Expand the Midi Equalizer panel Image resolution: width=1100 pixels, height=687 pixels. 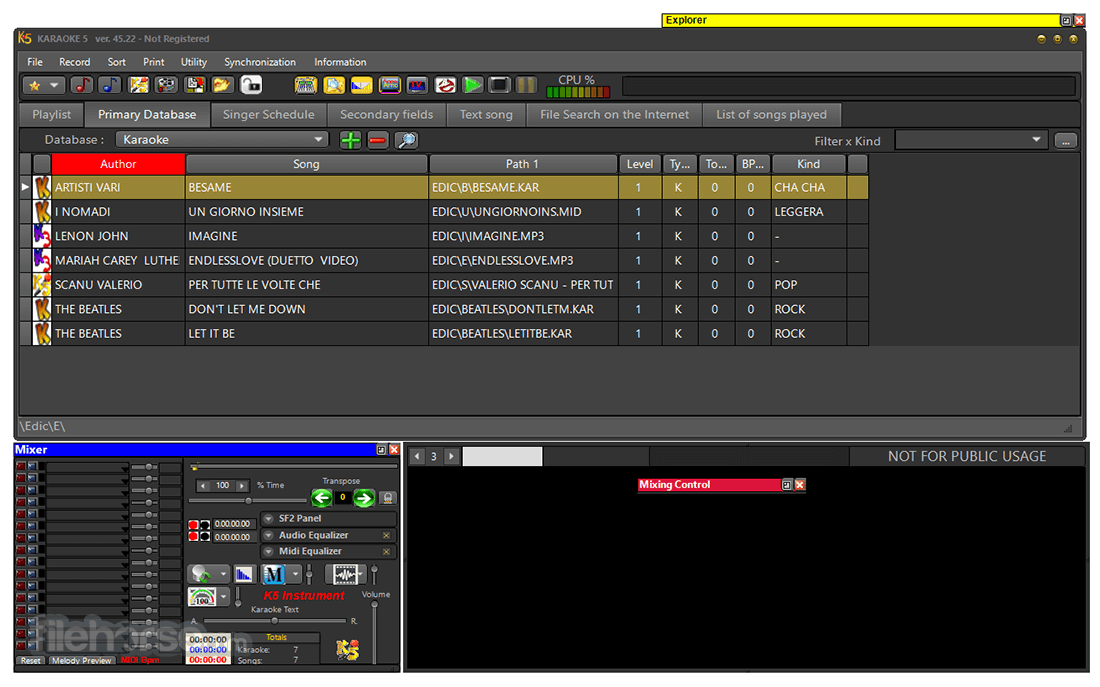tap(269, 552)
